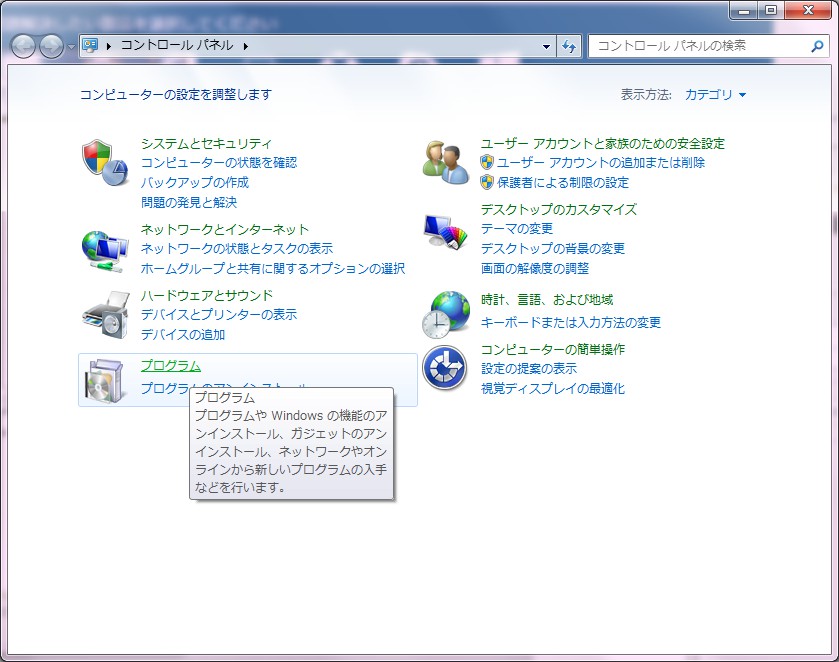Open デバイスの追加 link

pyautogui.click(x=183, y=334)
